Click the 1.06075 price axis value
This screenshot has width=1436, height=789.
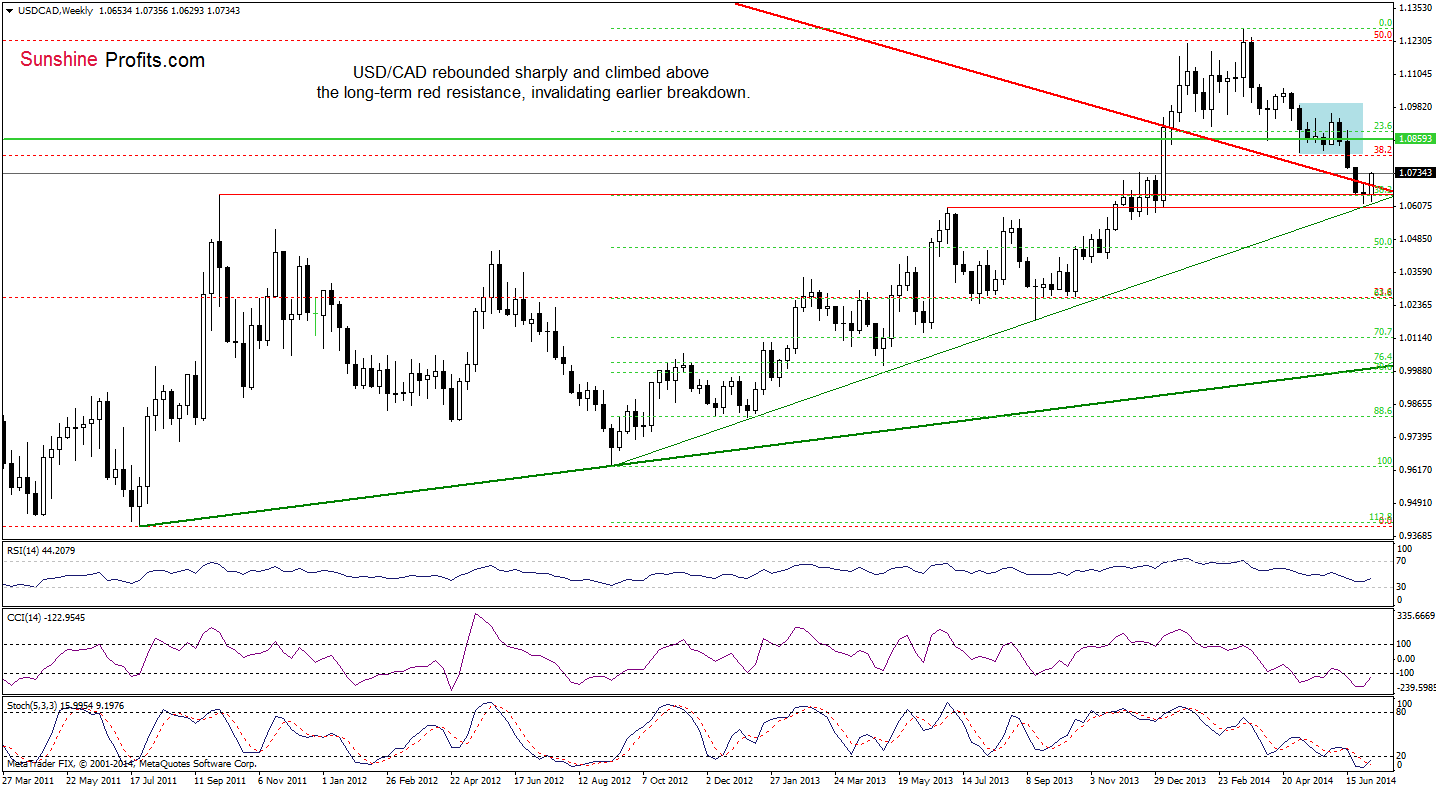pyautogui.click(x=1416, y=205)
